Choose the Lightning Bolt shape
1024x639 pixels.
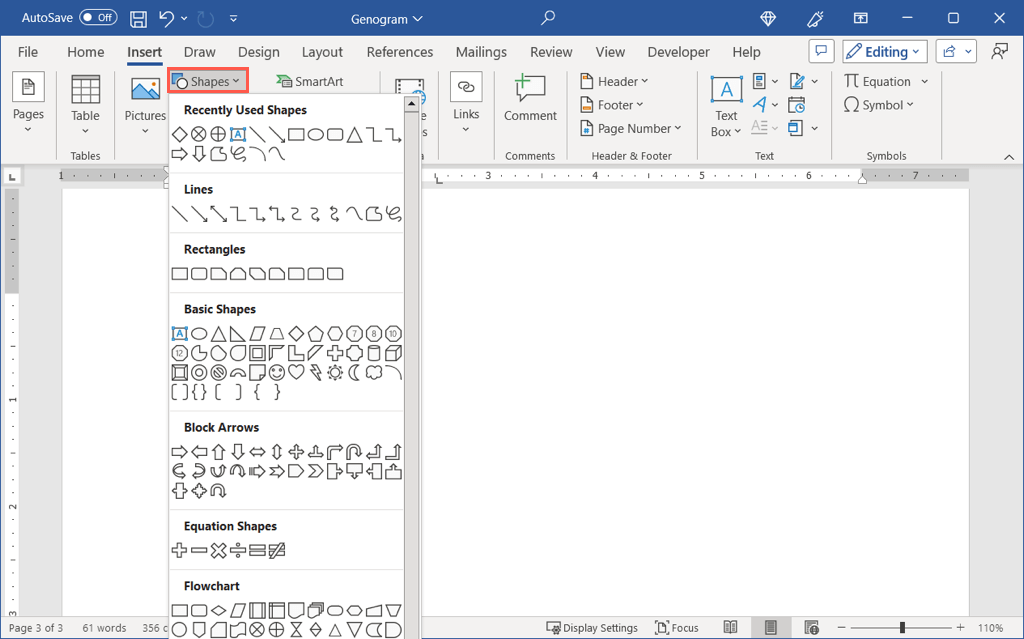pyautogui.click(x=316, y=373)
